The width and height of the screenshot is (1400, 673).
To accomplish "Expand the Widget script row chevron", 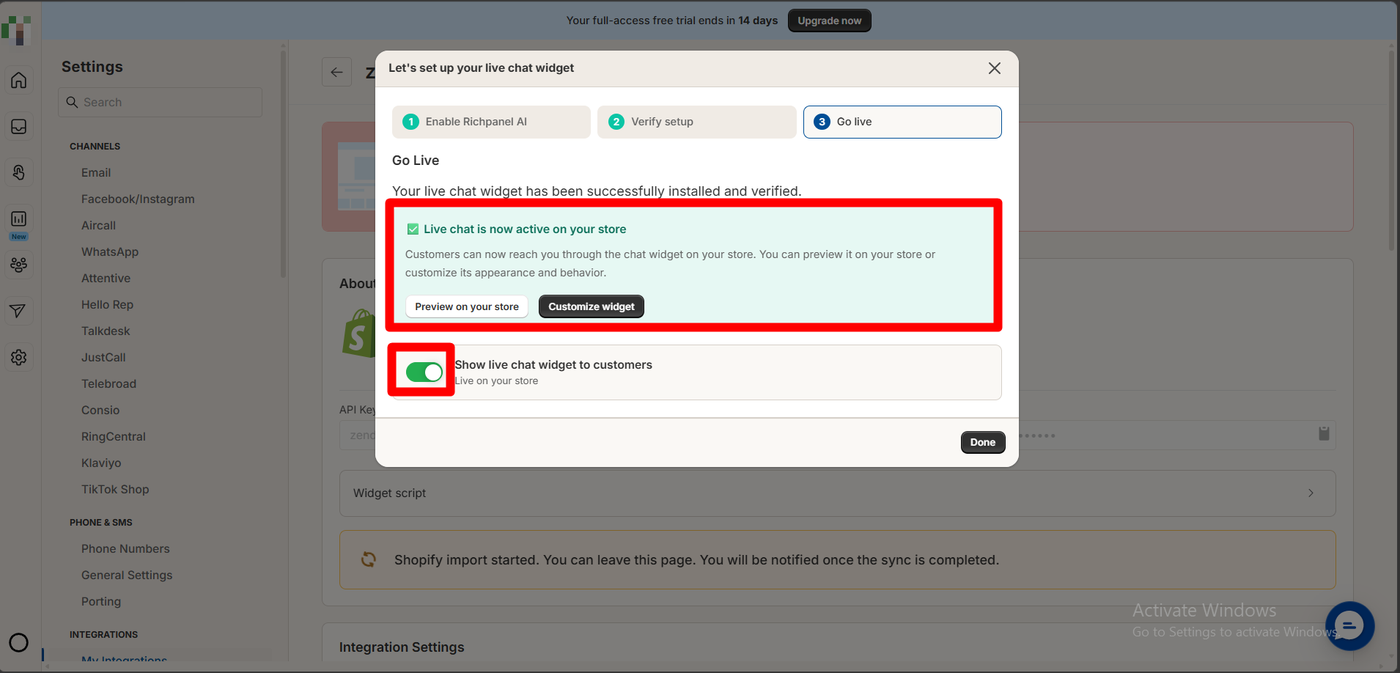I will tap(1311, 493).
